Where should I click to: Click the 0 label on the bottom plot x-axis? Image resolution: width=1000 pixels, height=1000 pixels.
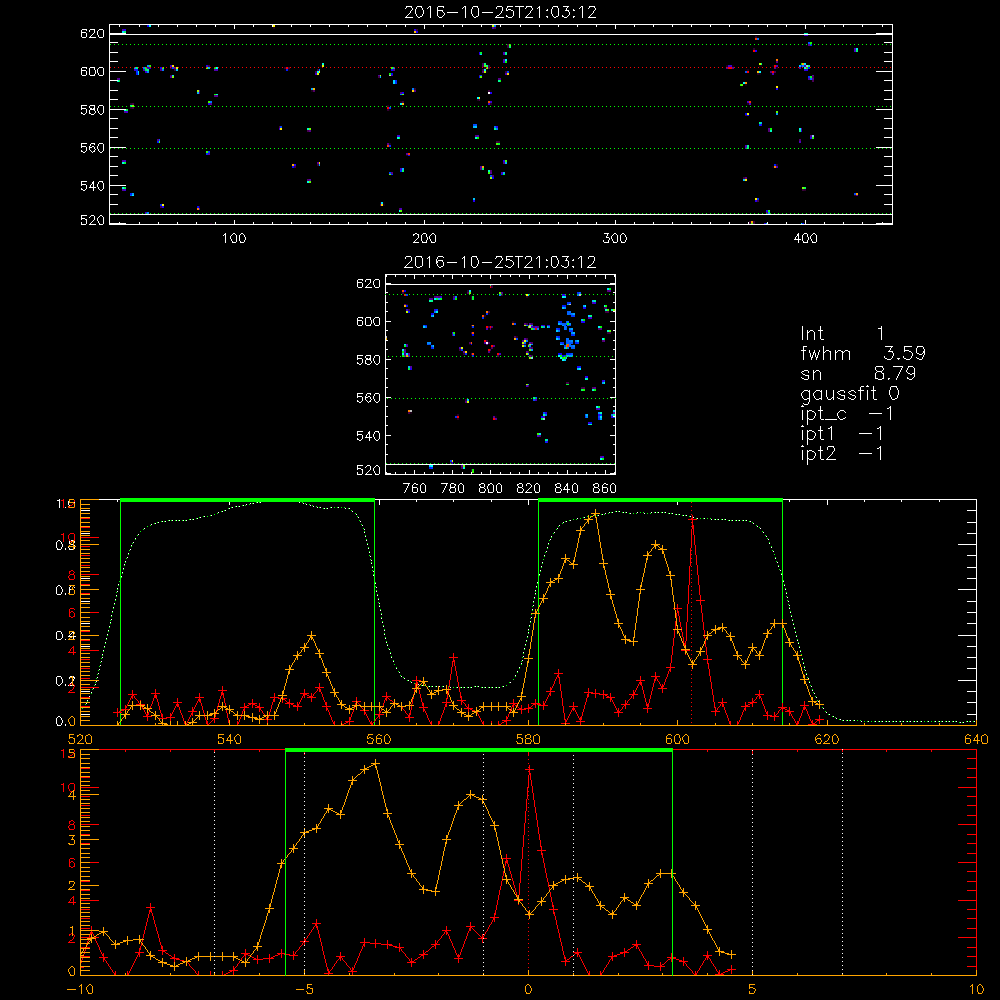[528, 990]
